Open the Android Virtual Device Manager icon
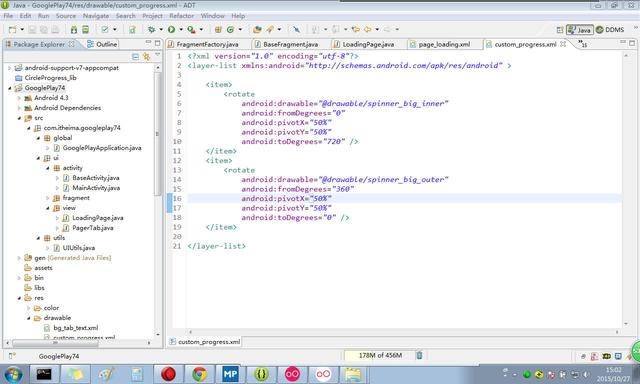 pyautogui.click(x=85, y=29)
